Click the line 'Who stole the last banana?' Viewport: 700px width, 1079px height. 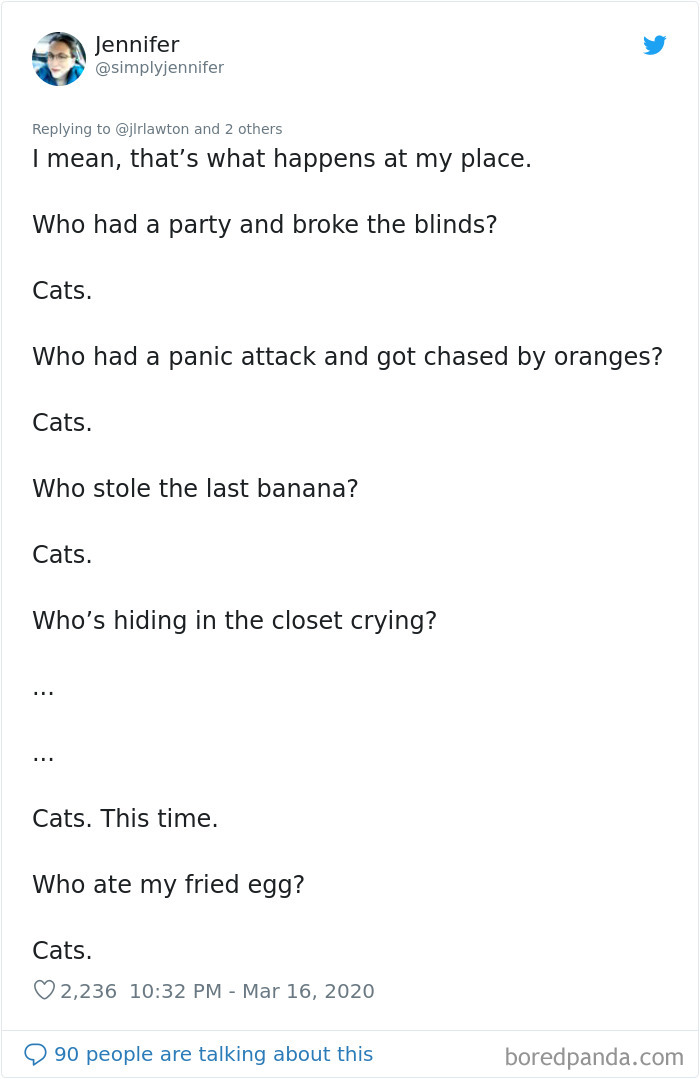coord(195,488)
